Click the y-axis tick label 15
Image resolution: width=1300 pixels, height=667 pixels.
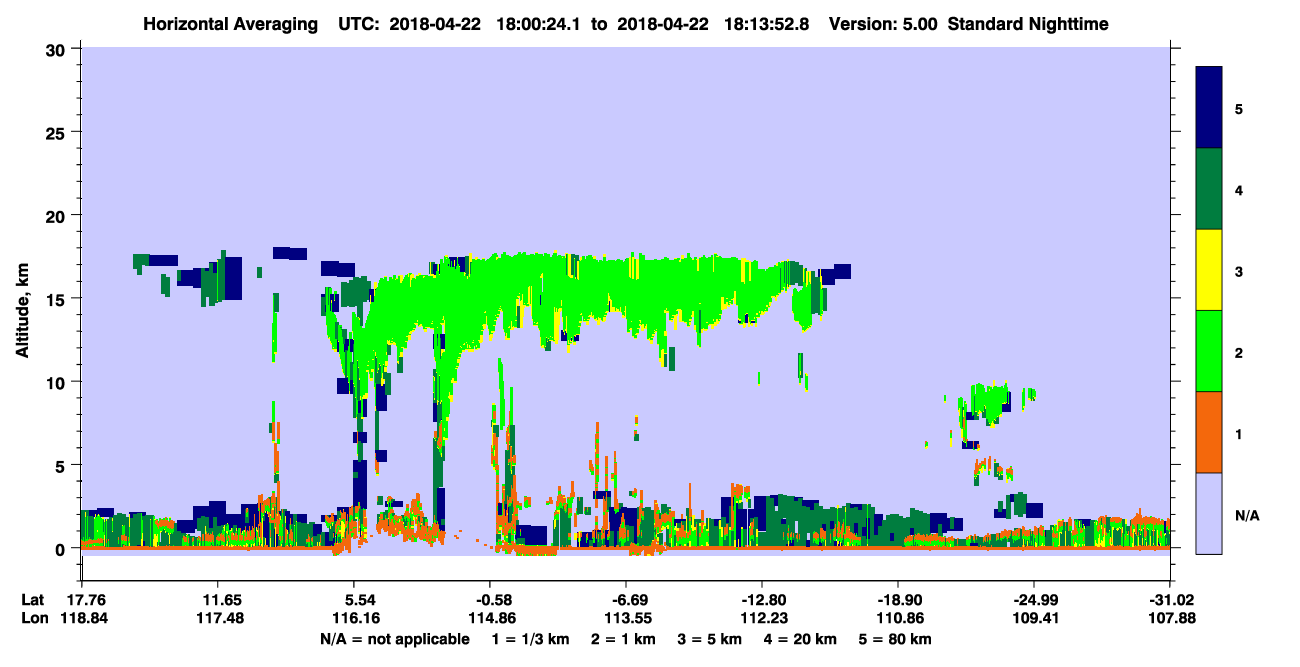tap(58, 299)
